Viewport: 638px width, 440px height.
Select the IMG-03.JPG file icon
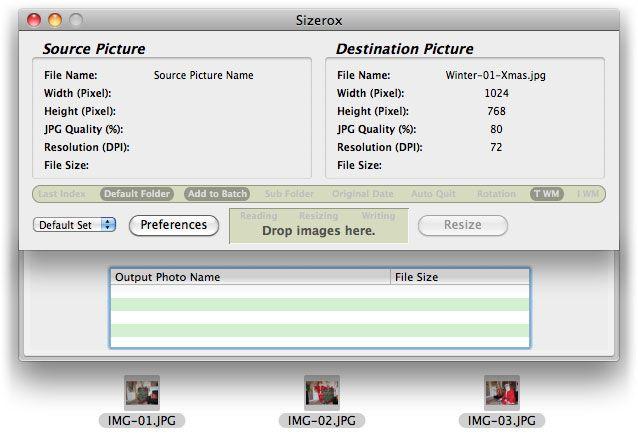[x=501, y=391]
